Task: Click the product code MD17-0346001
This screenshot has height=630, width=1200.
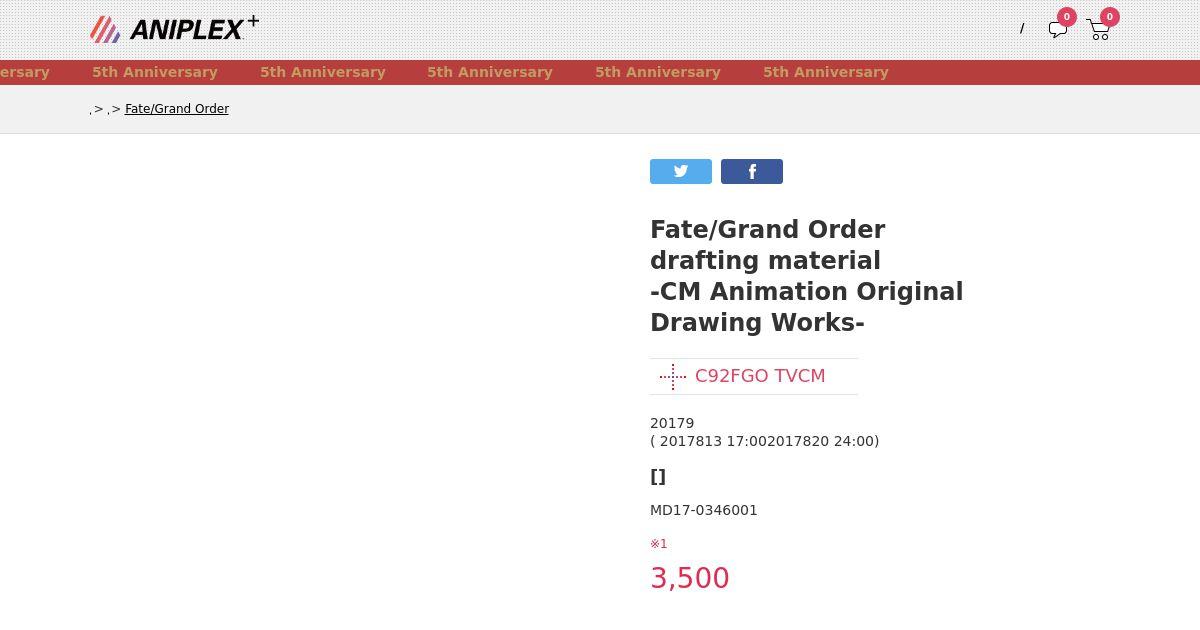Action: coord(704,510)
